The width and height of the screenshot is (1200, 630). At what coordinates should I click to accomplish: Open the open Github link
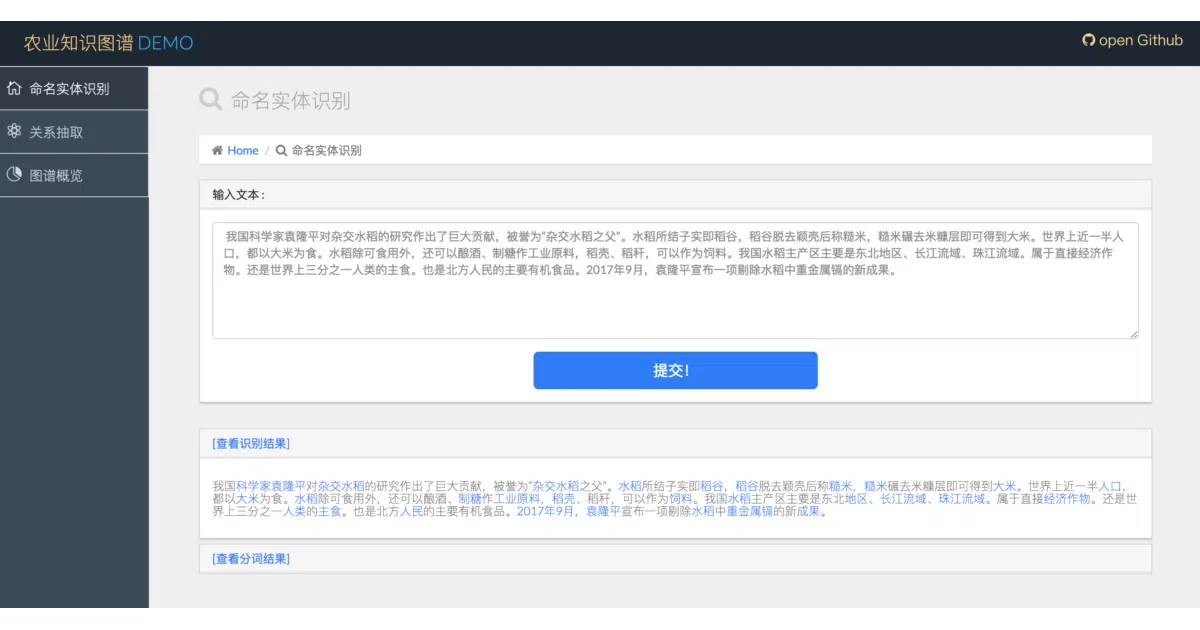1132,41
